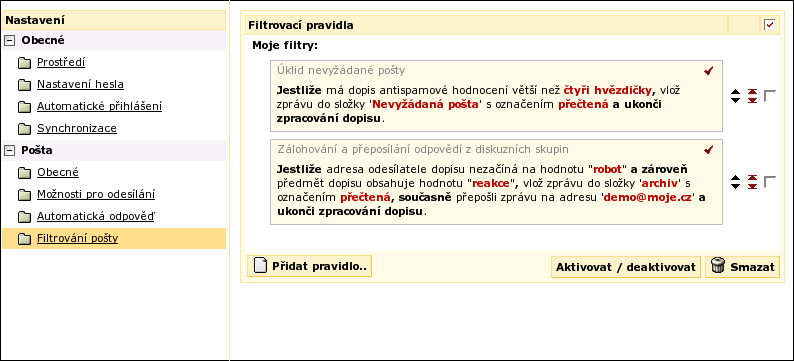Click the folder icon next to Prostředí
The image size is (794, 361).
pos(24,63)
